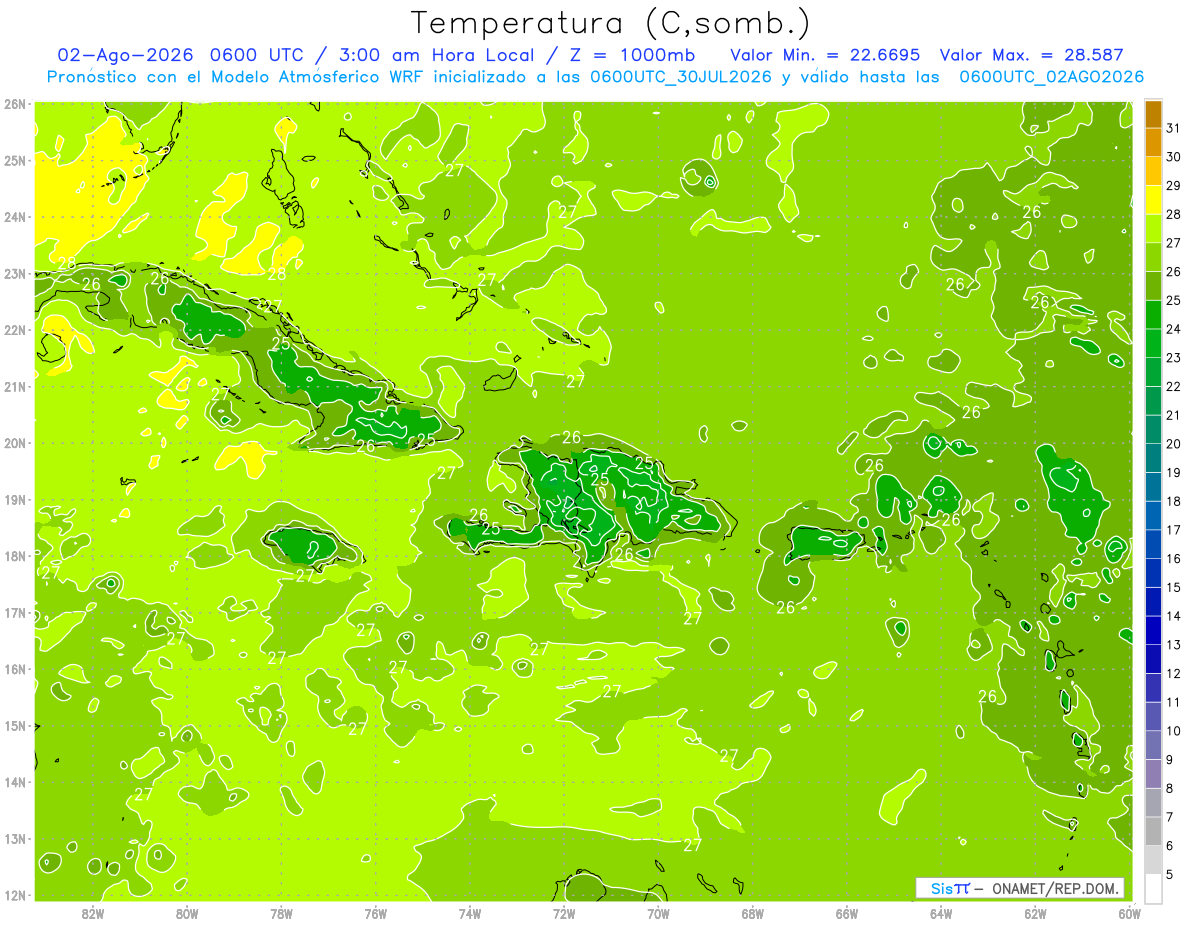Viewport: 1200px width, 927px height.
Task: Click the color bar label 10
Action: (x=1173, y=731)
